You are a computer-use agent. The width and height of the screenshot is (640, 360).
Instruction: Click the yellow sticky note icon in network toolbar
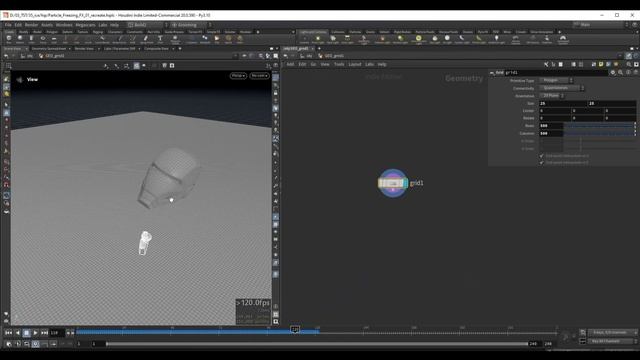[x=601, y=64]
